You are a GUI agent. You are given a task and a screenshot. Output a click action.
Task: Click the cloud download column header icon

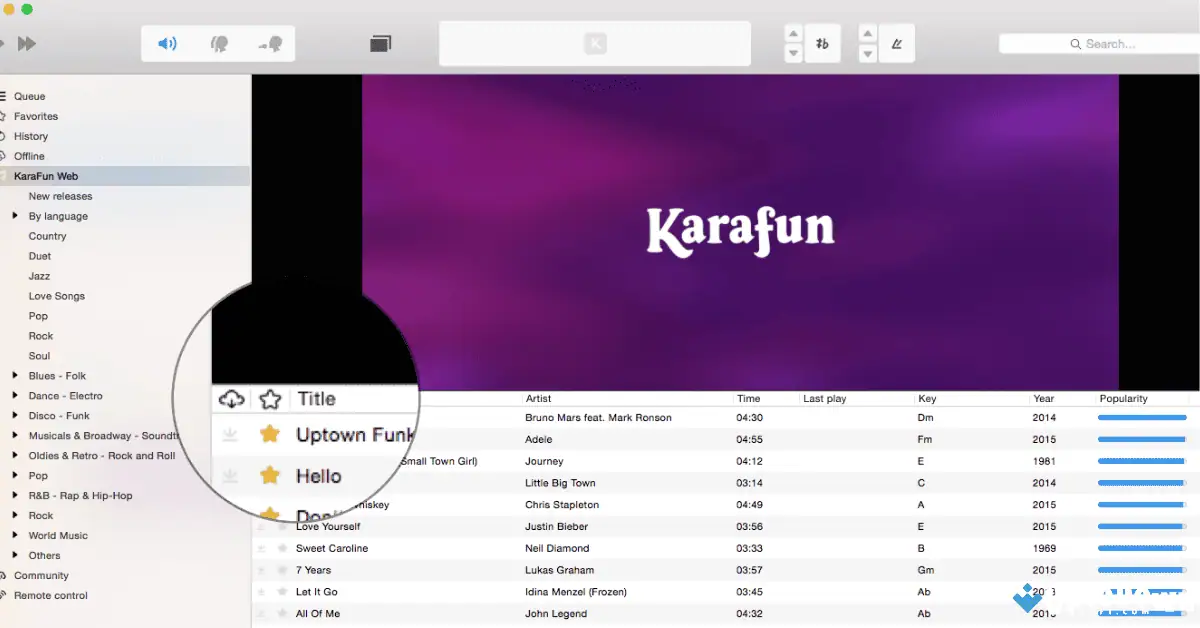point(231,398)
